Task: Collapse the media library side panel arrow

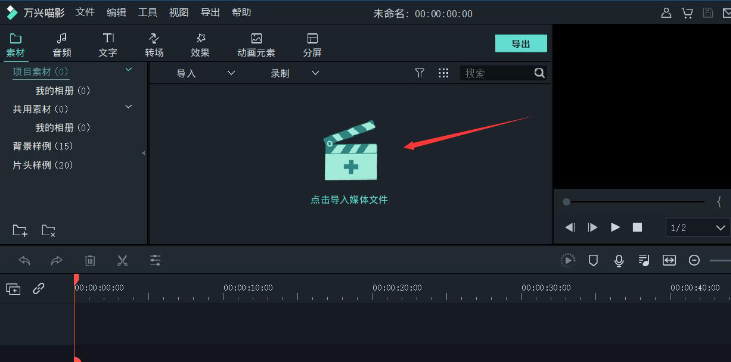Action: coord(144,153)
